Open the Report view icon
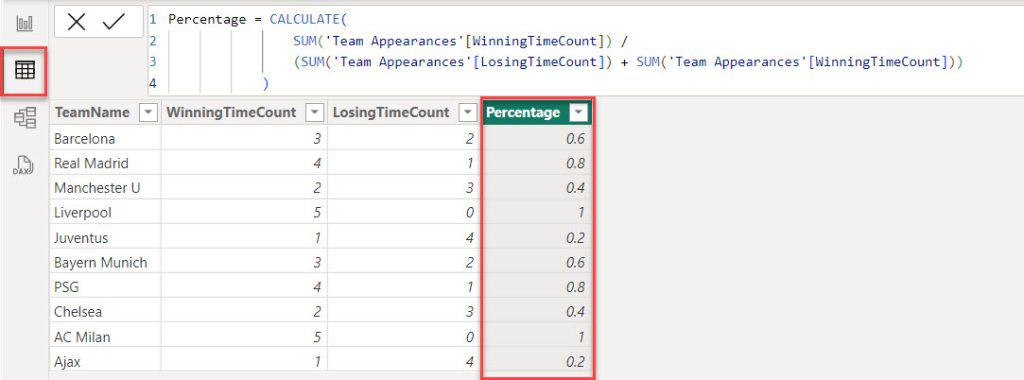 (x=24, y=24)
